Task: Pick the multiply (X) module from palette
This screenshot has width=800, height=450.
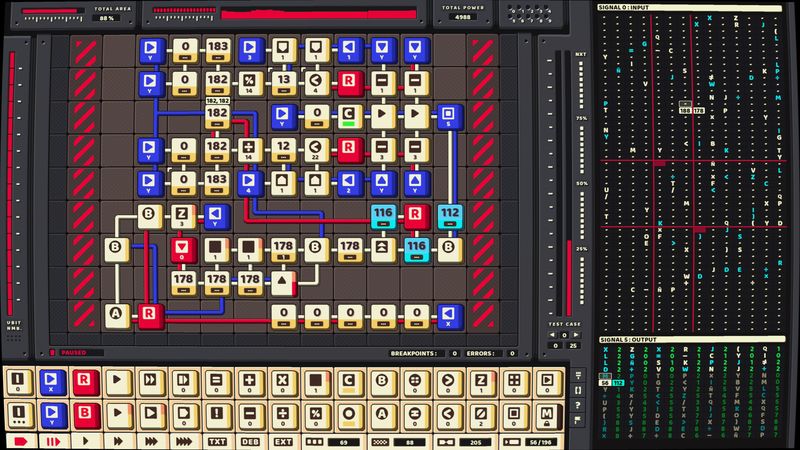Action: pyautogui.click(x=282, y=381)
